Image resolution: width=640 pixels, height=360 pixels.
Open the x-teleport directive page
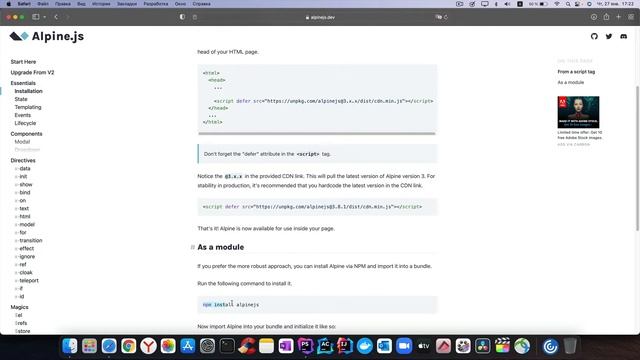(x=27, y=280)
